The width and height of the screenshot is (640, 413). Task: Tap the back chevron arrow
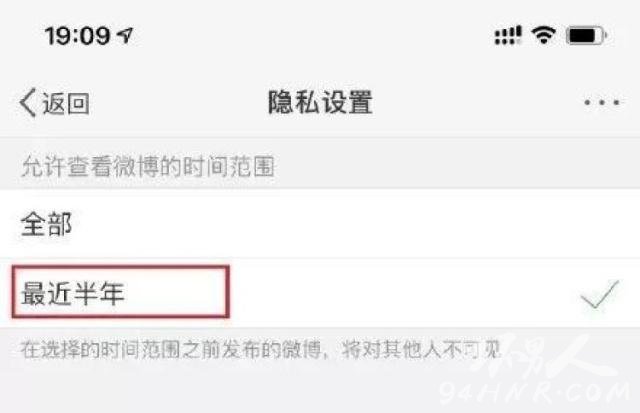pos(28,103)
